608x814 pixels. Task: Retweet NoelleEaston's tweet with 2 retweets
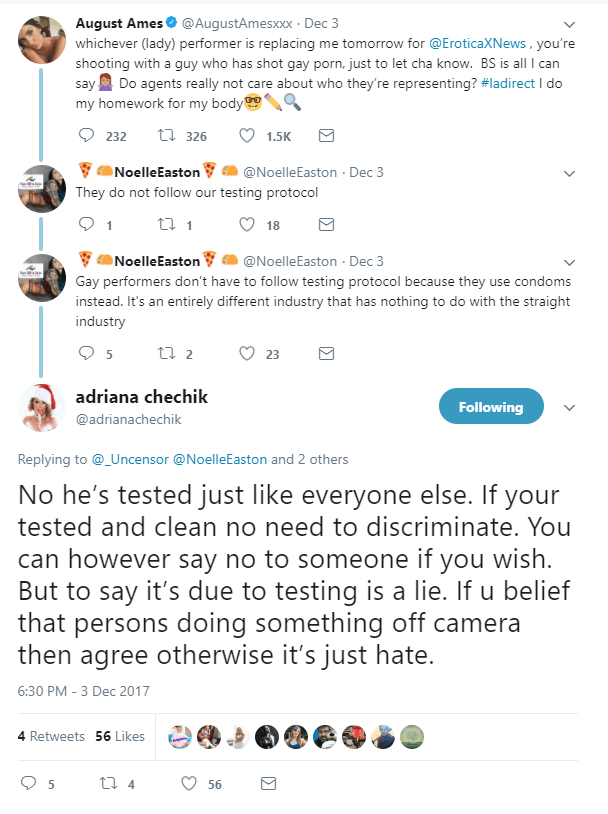[166, 353]
